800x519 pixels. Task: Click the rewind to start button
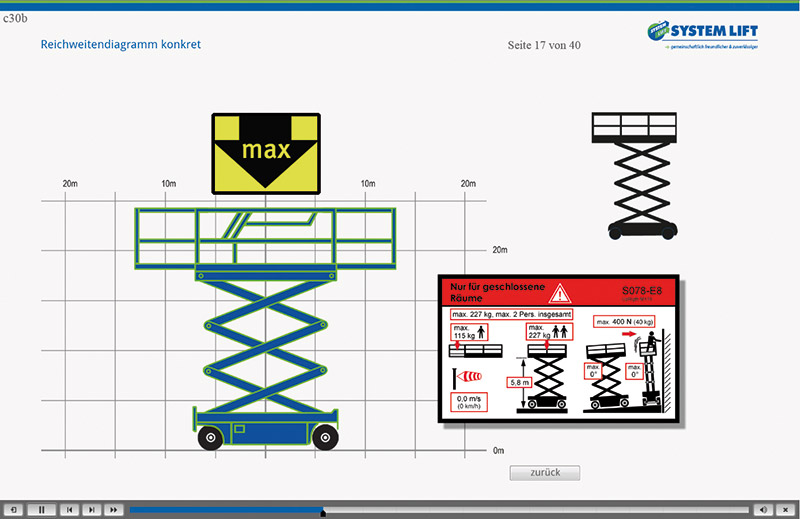15,510
